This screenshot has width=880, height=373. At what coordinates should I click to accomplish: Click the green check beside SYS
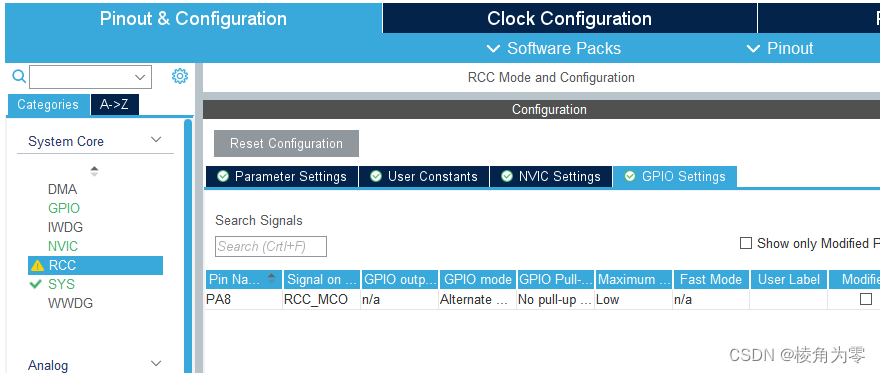tap(35, 284)
